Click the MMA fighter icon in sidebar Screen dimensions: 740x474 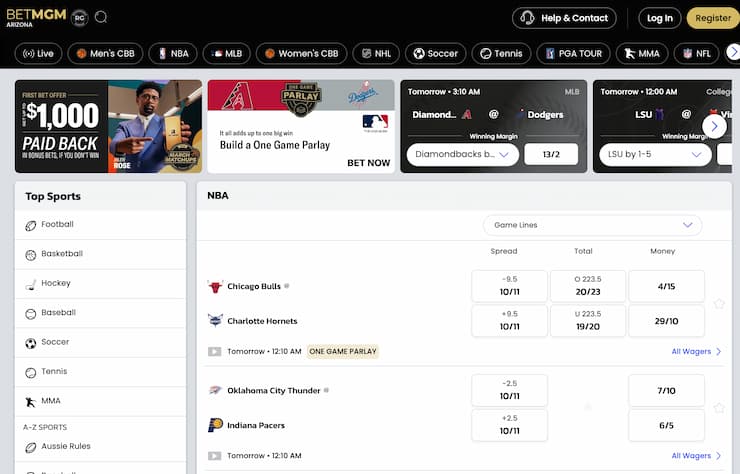pos(31,402)
